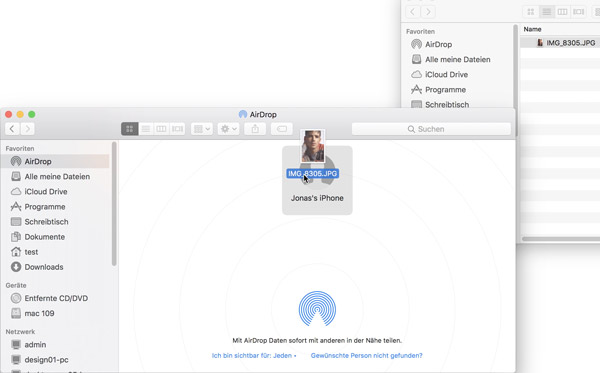
Task: Switch AirDrop window to icon view
Action: coord(130,129)
